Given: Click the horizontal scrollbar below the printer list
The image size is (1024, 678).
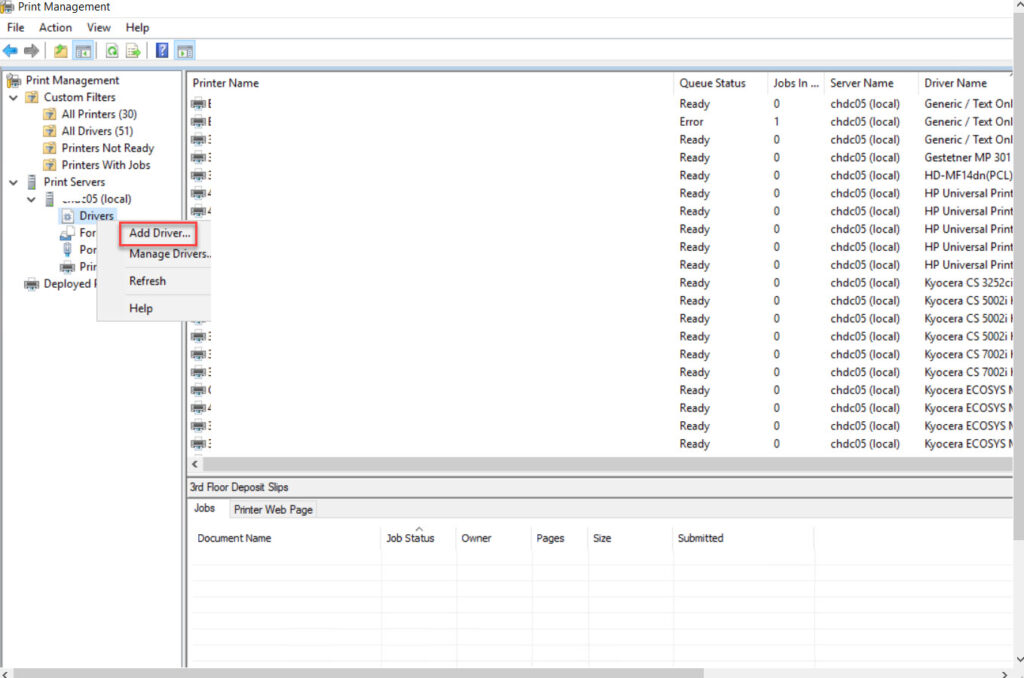Looking at the screenshot, I should [600, 463].
